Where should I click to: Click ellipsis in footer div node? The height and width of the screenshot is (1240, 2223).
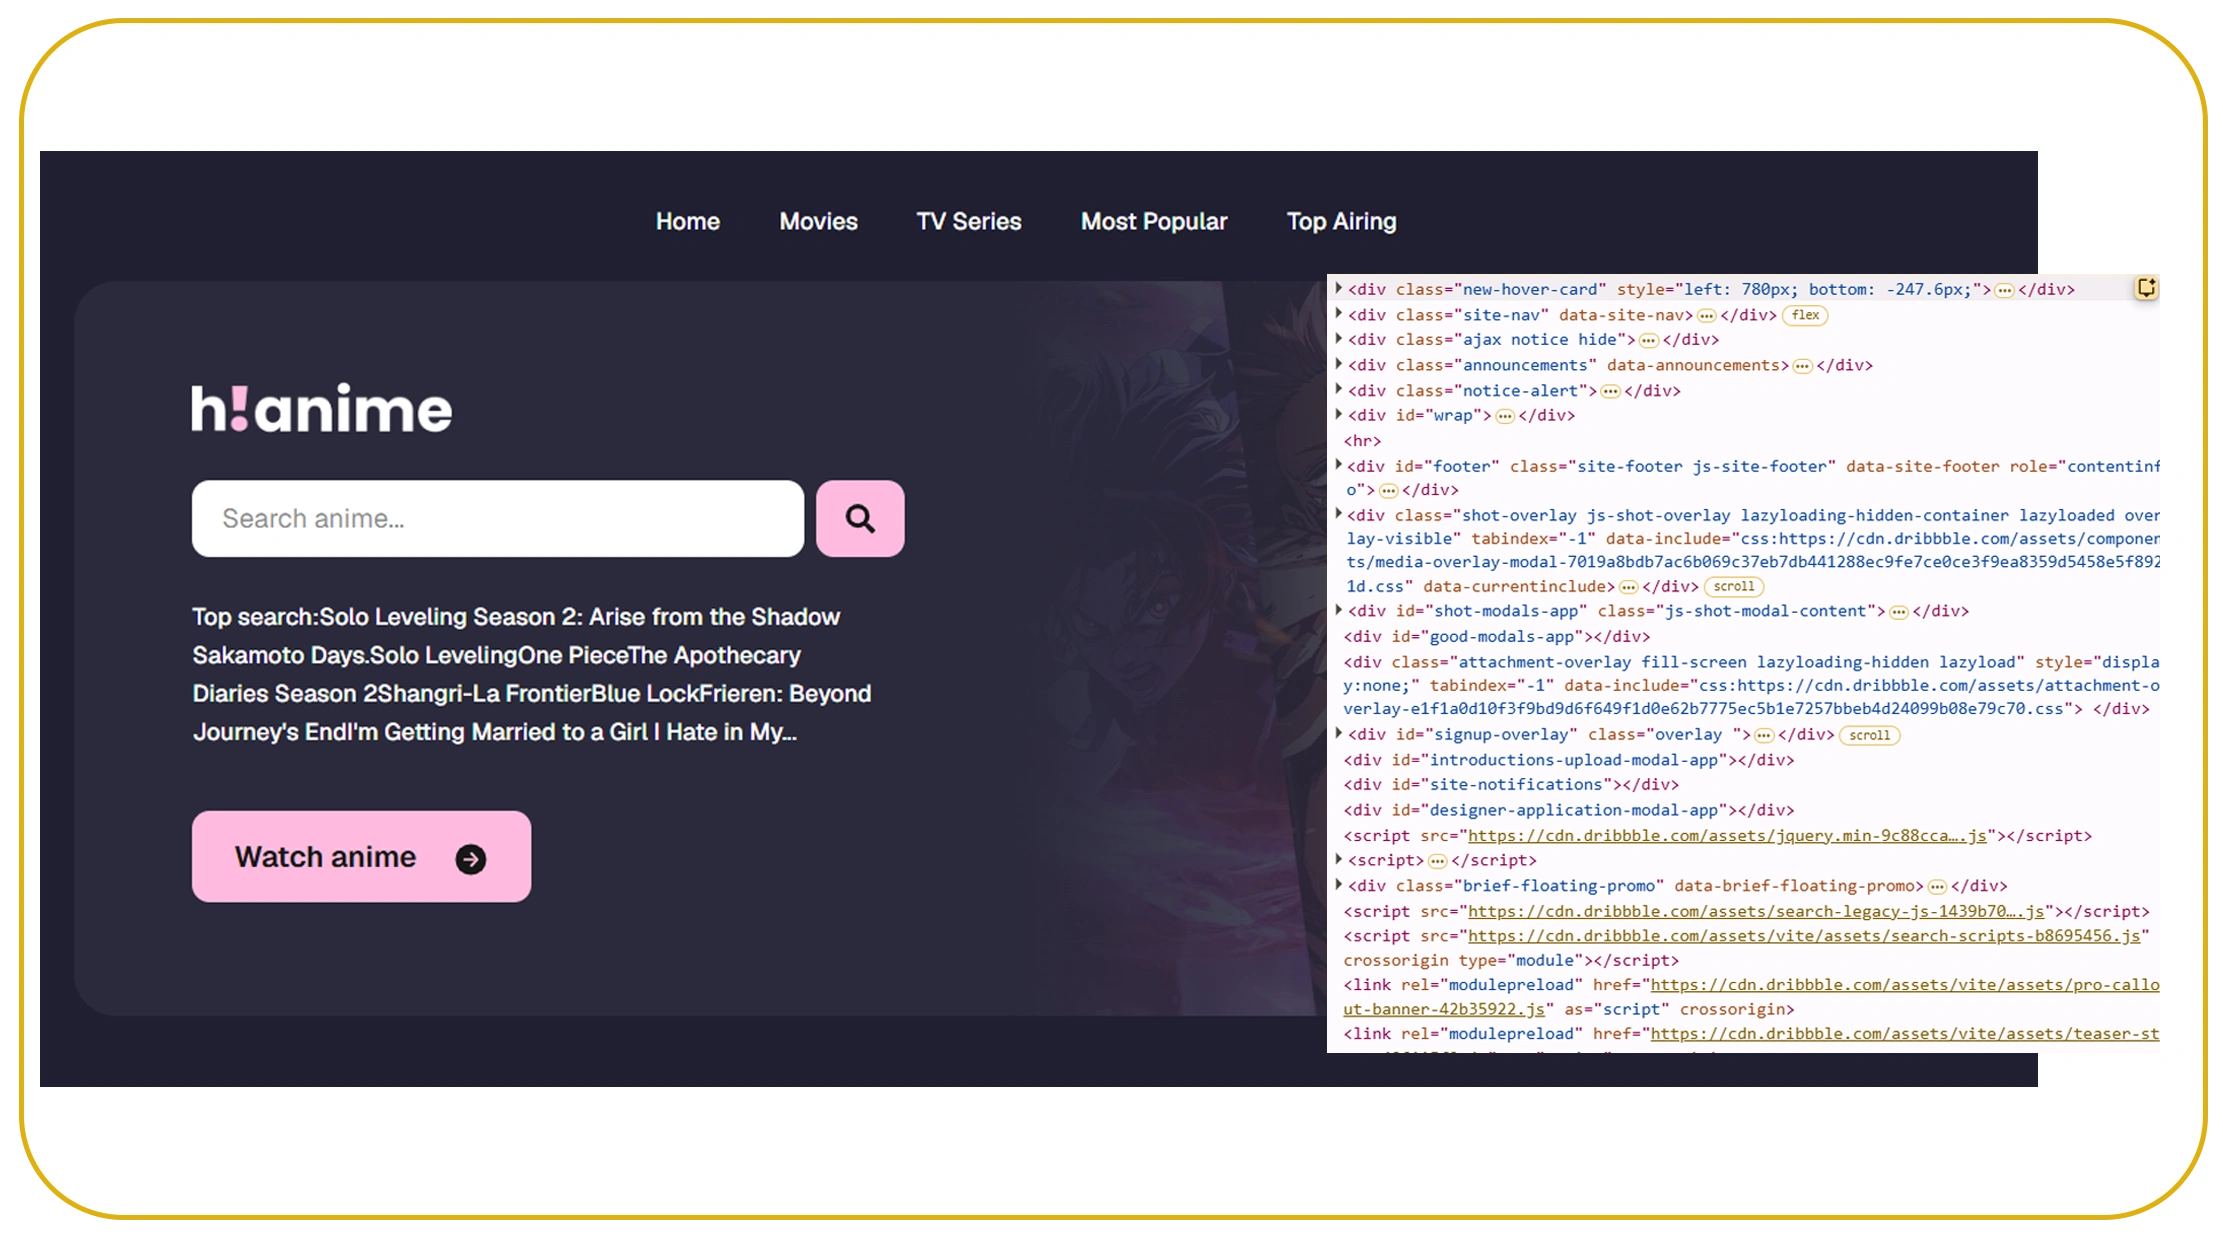point(1388,491)
